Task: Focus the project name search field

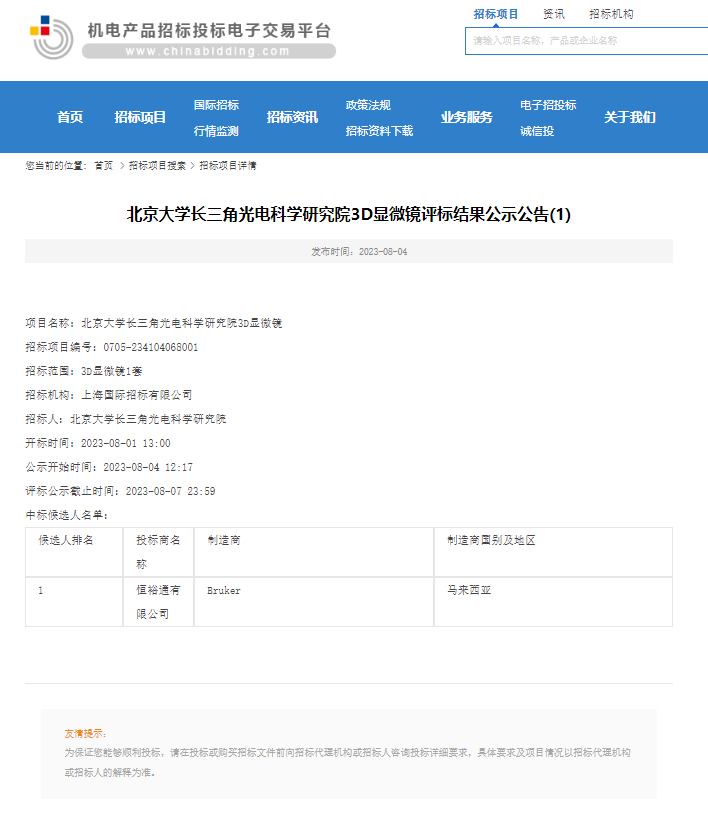Action: (586, 41)
